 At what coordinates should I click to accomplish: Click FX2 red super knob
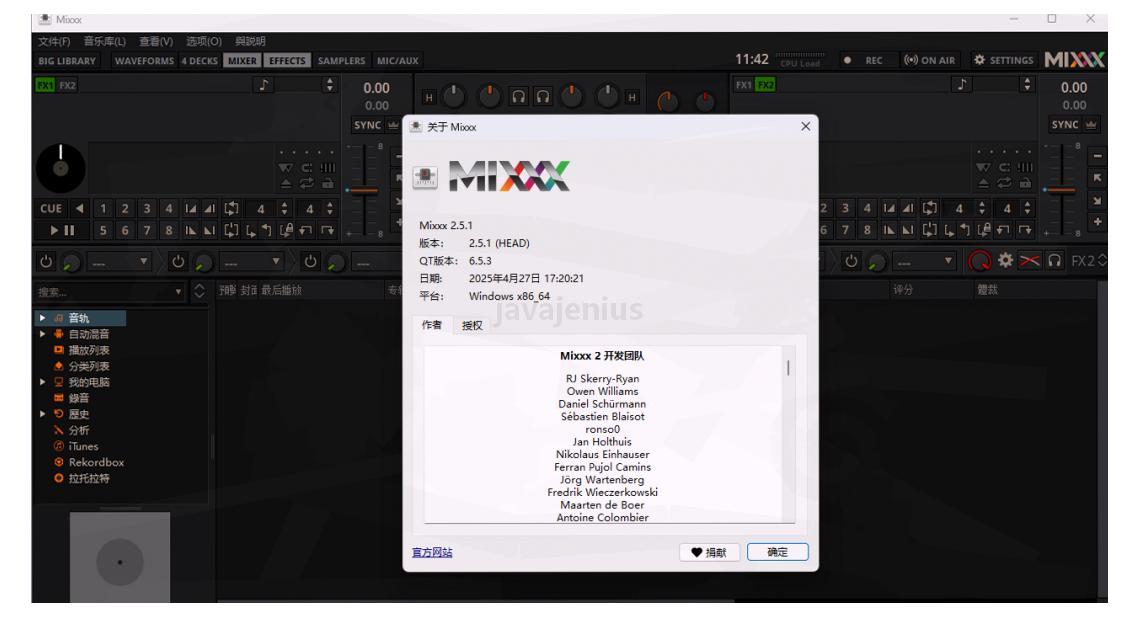point(980,260)
